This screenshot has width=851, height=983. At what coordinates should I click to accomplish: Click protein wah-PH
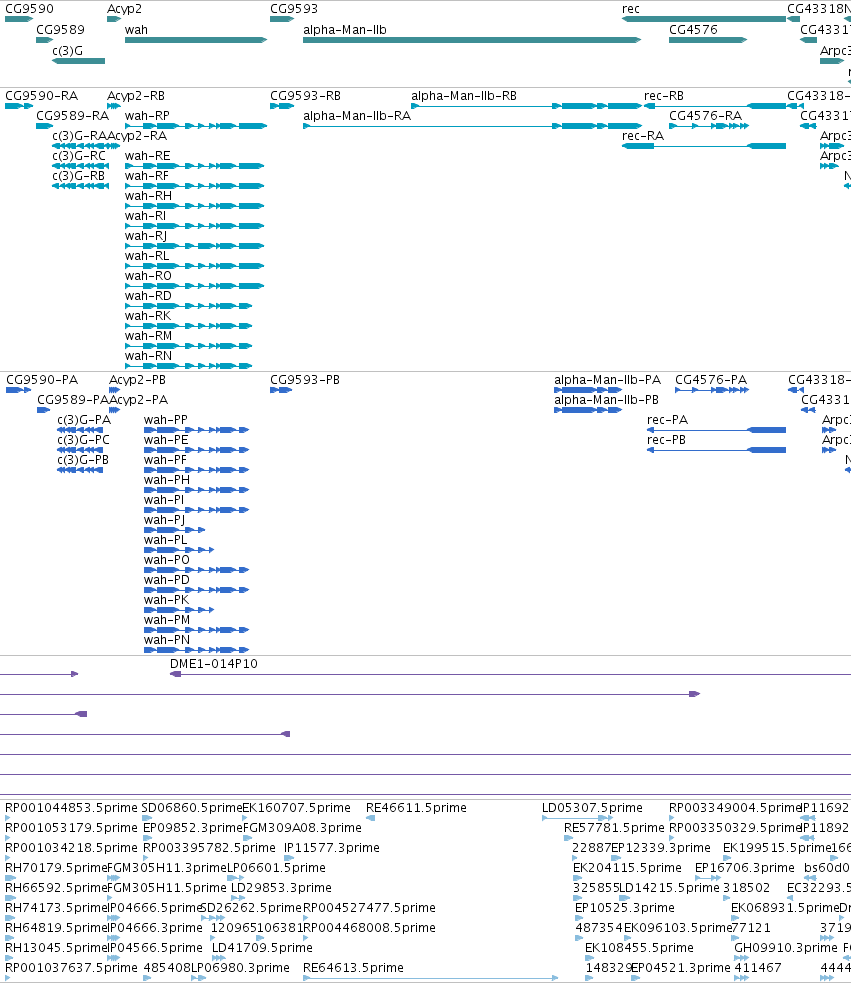tap(196, 490)
